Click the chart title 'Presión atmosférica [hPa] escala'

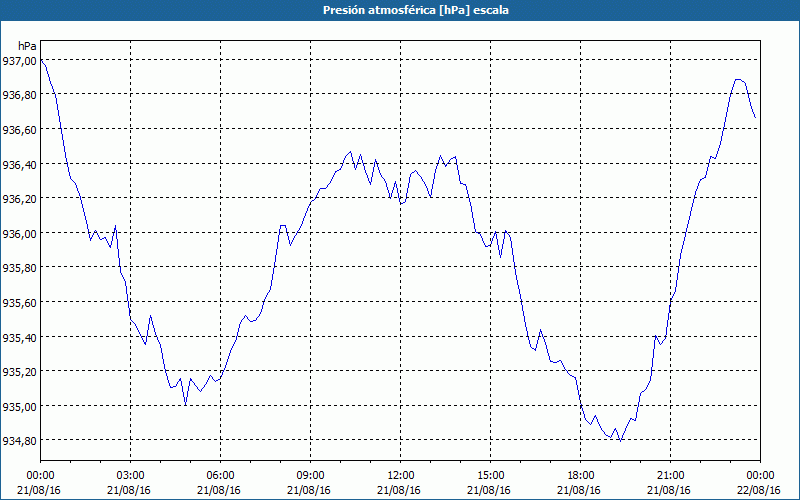(416, 10)
